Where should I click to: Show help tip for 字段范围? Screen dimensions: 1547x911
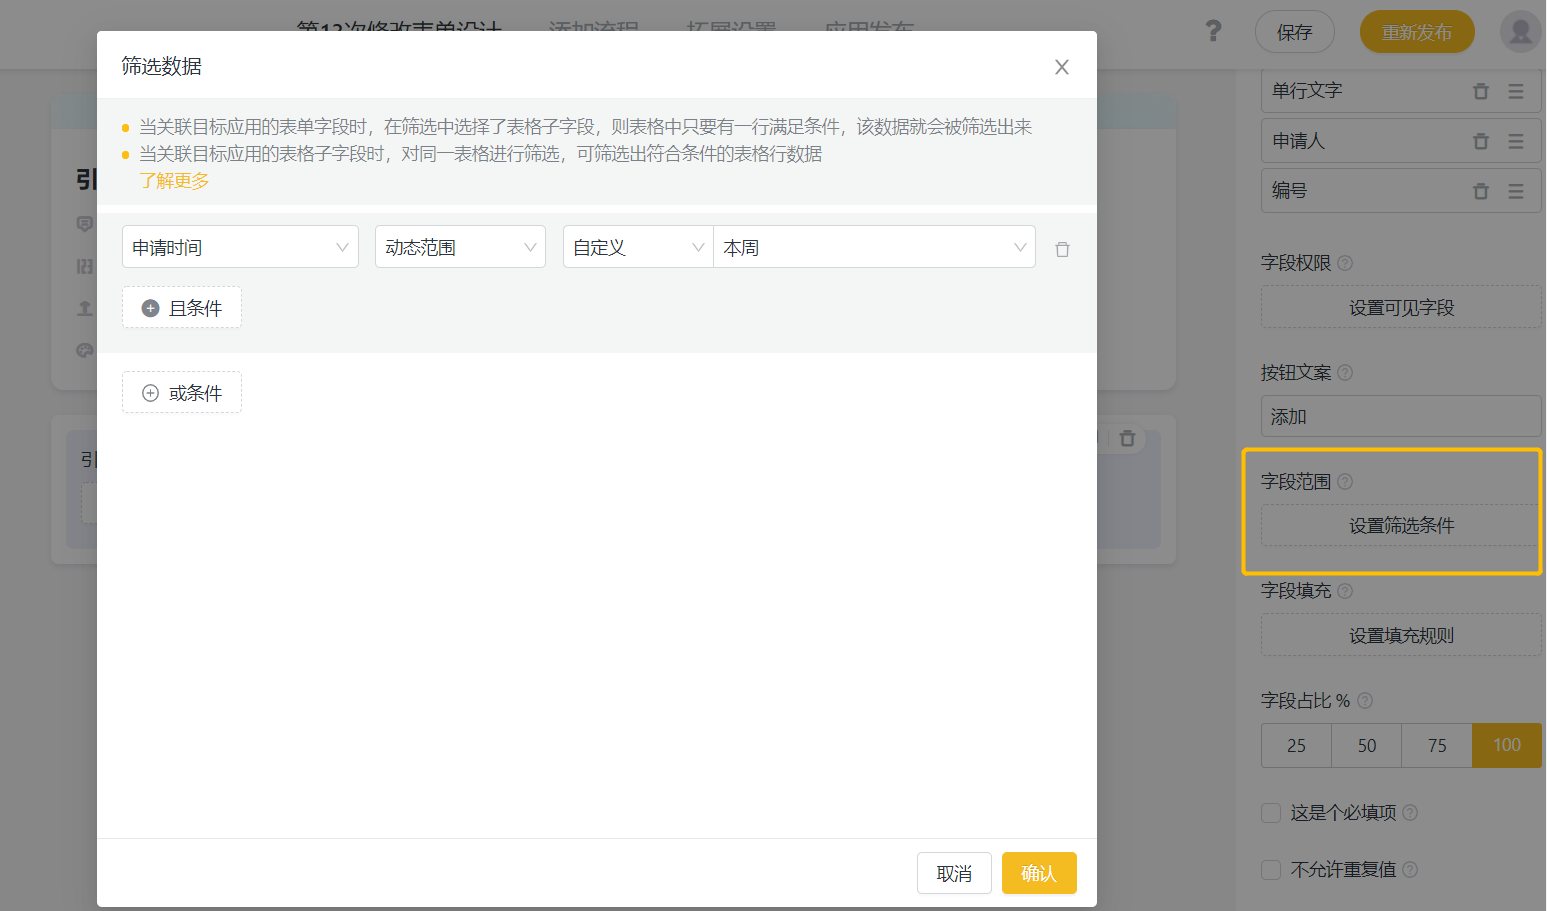coord(1345,482)
